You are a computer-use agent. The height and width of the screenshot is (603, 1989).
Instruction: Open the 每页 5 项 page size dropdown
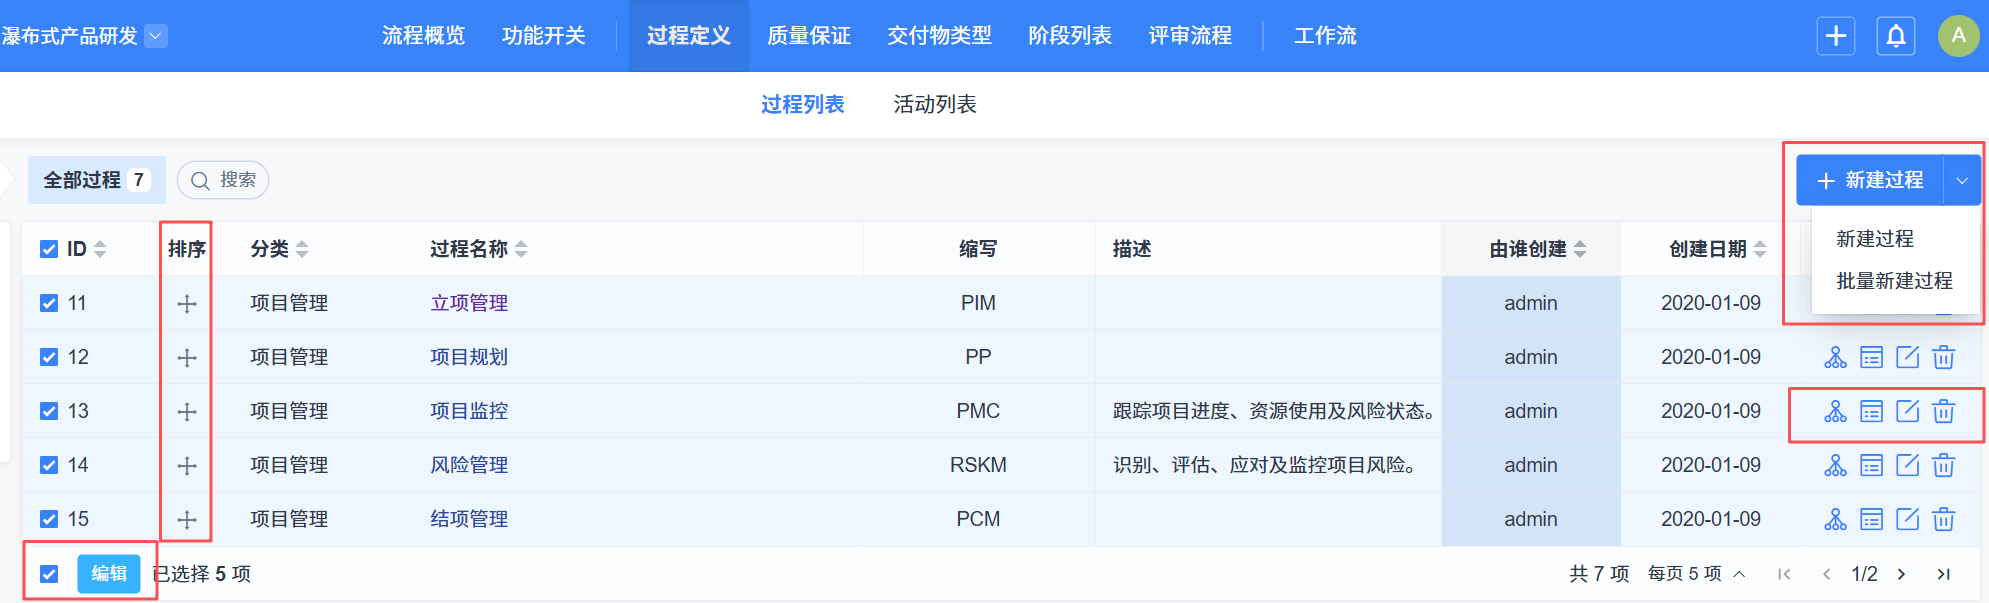click(x=1696, y=573)
